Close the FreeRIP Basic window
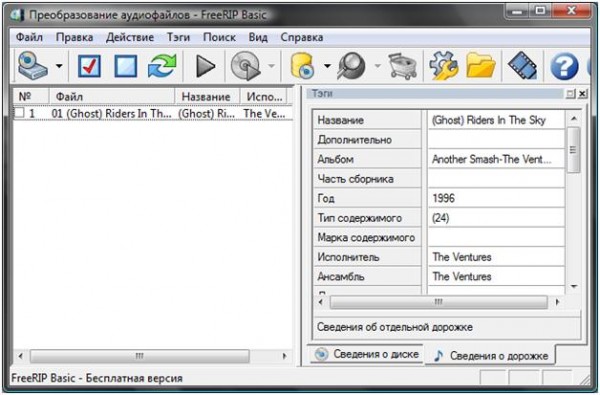 click(x=571, y=11)
